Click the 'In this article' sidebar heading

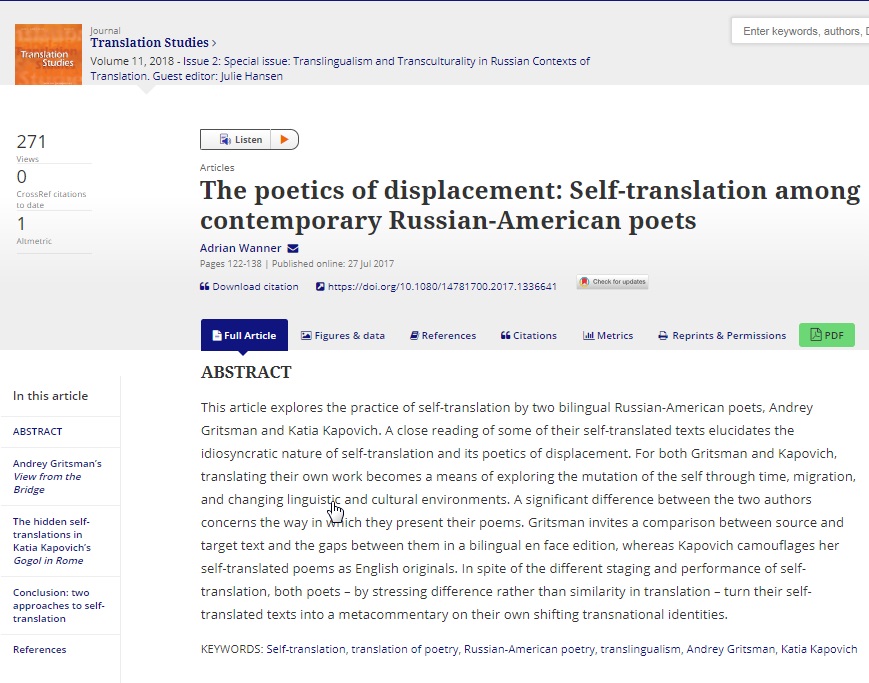tap(50, 396)
